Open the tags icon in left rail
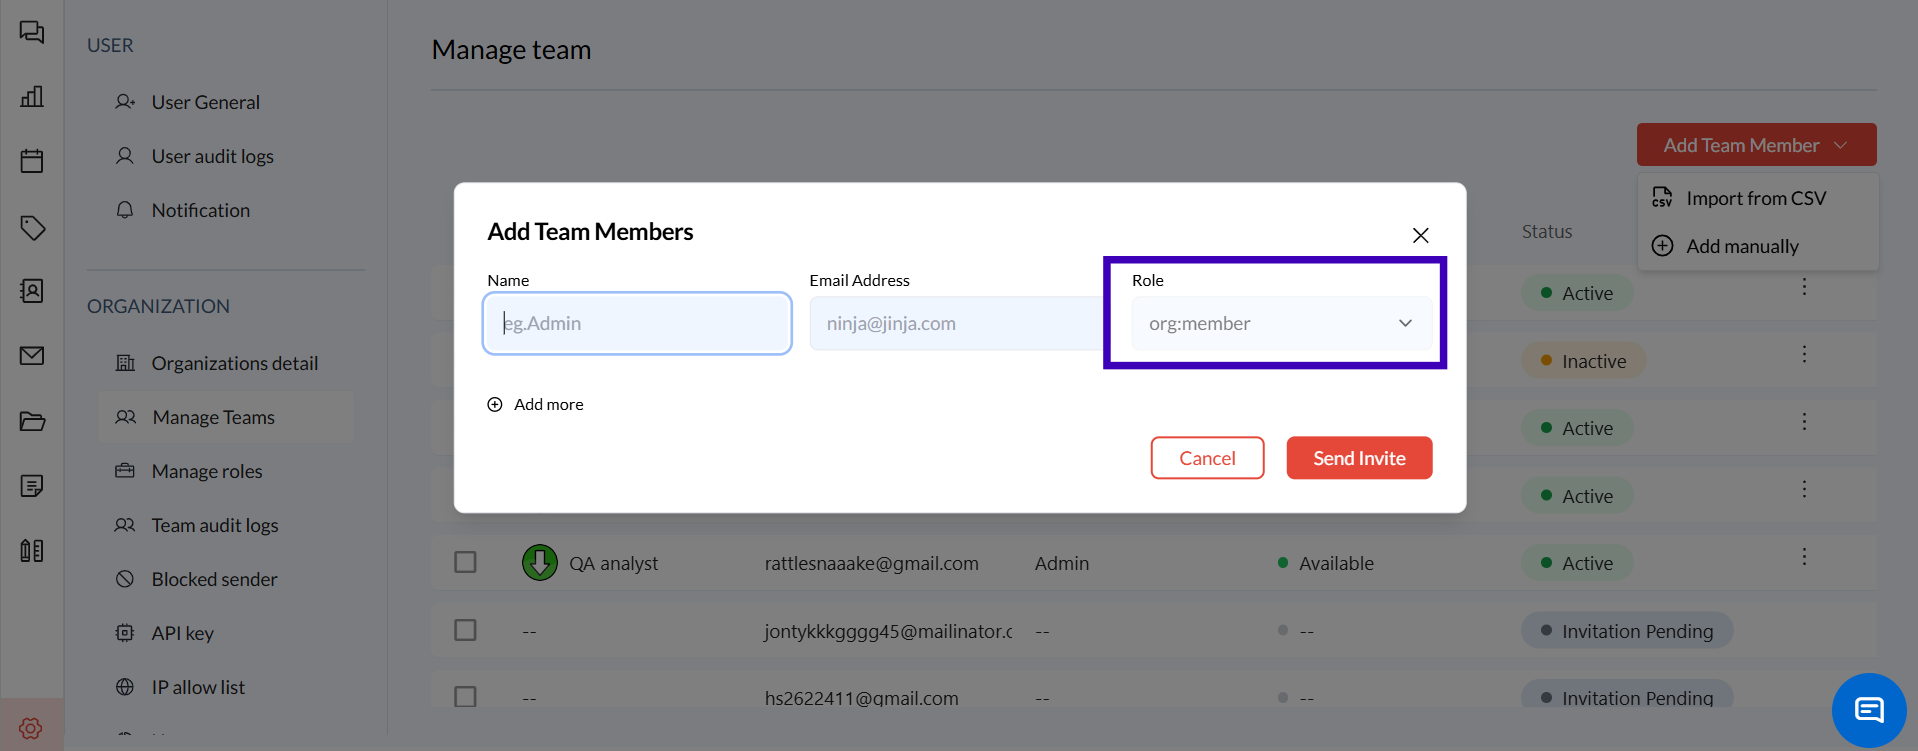 32,227
